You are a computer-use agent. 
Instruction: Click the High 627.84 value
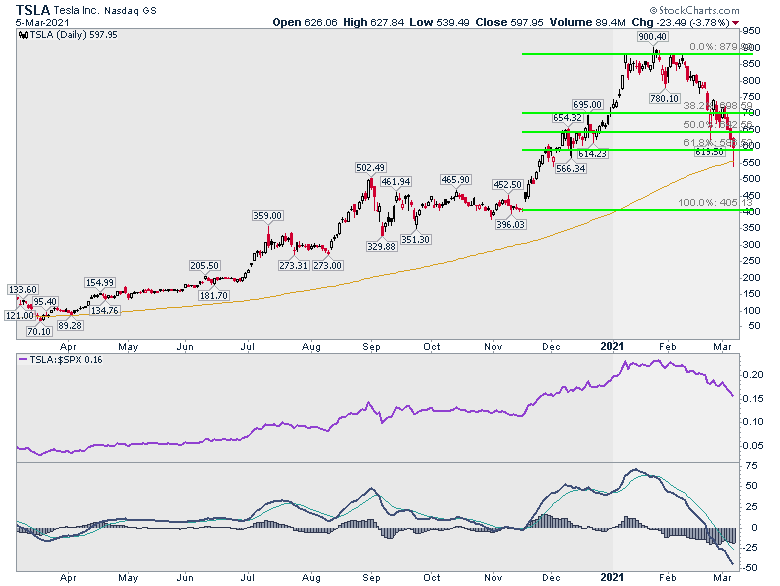[x=373, y=22]
